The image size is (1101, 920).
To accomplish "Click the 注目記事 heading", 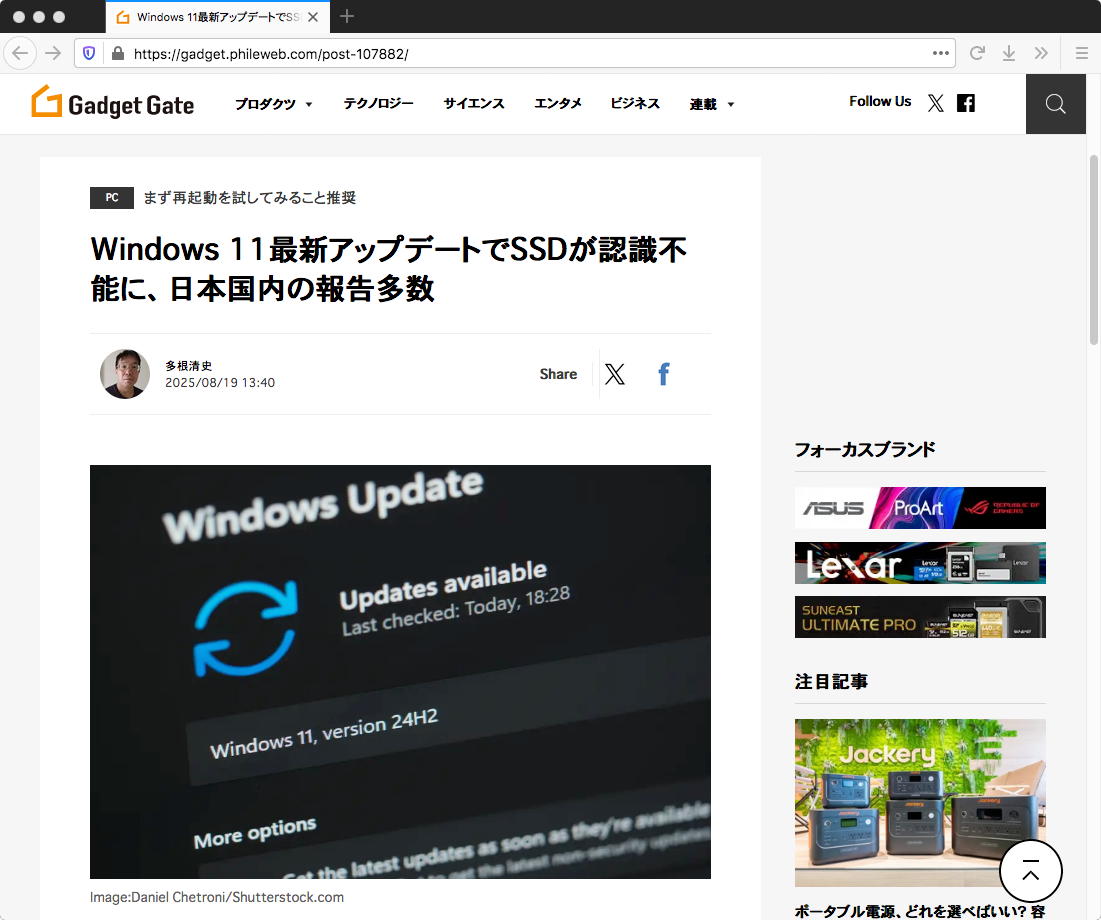I will (x=831, y=681).
